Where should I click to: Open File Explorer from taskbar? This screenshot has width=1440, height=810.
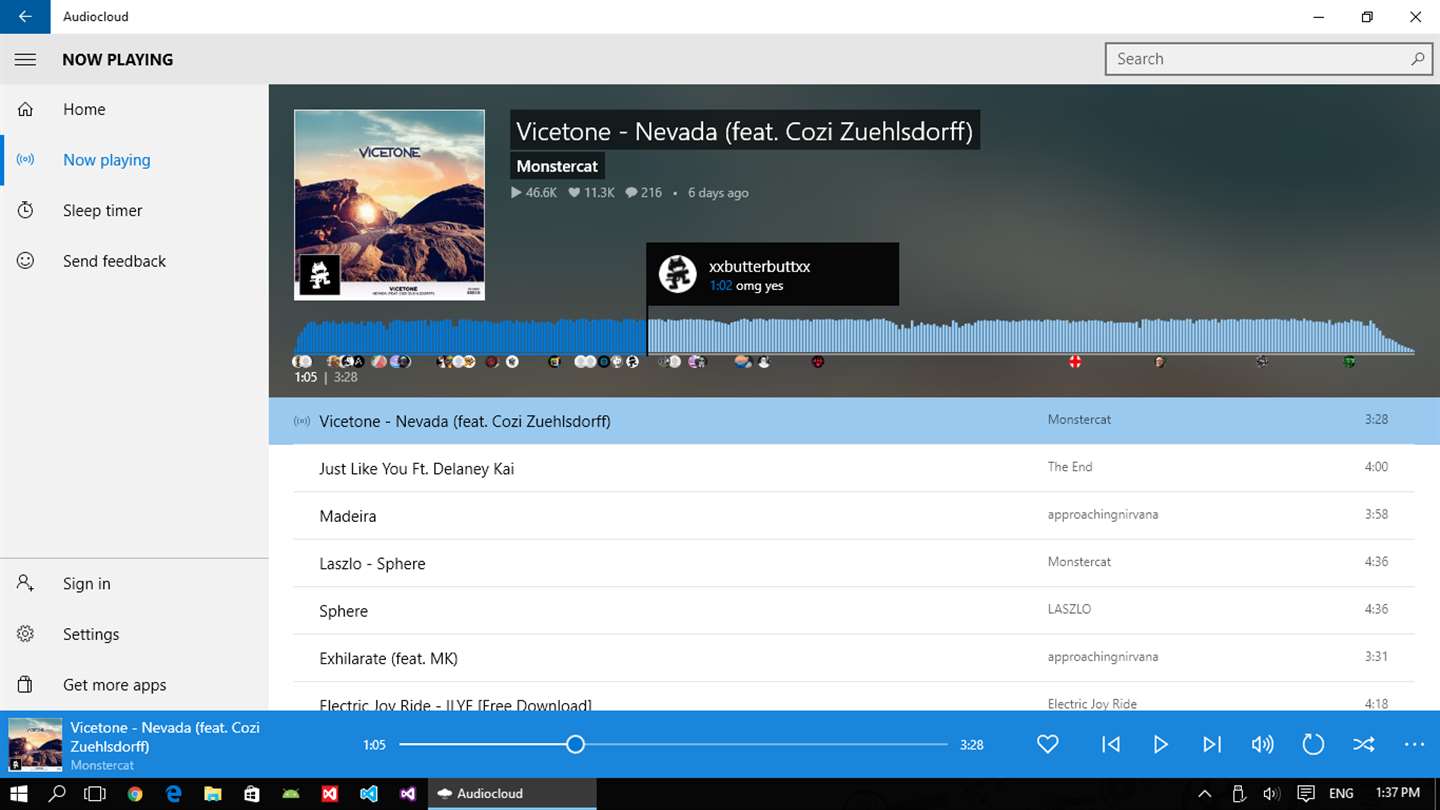click(x=213, y=794)
